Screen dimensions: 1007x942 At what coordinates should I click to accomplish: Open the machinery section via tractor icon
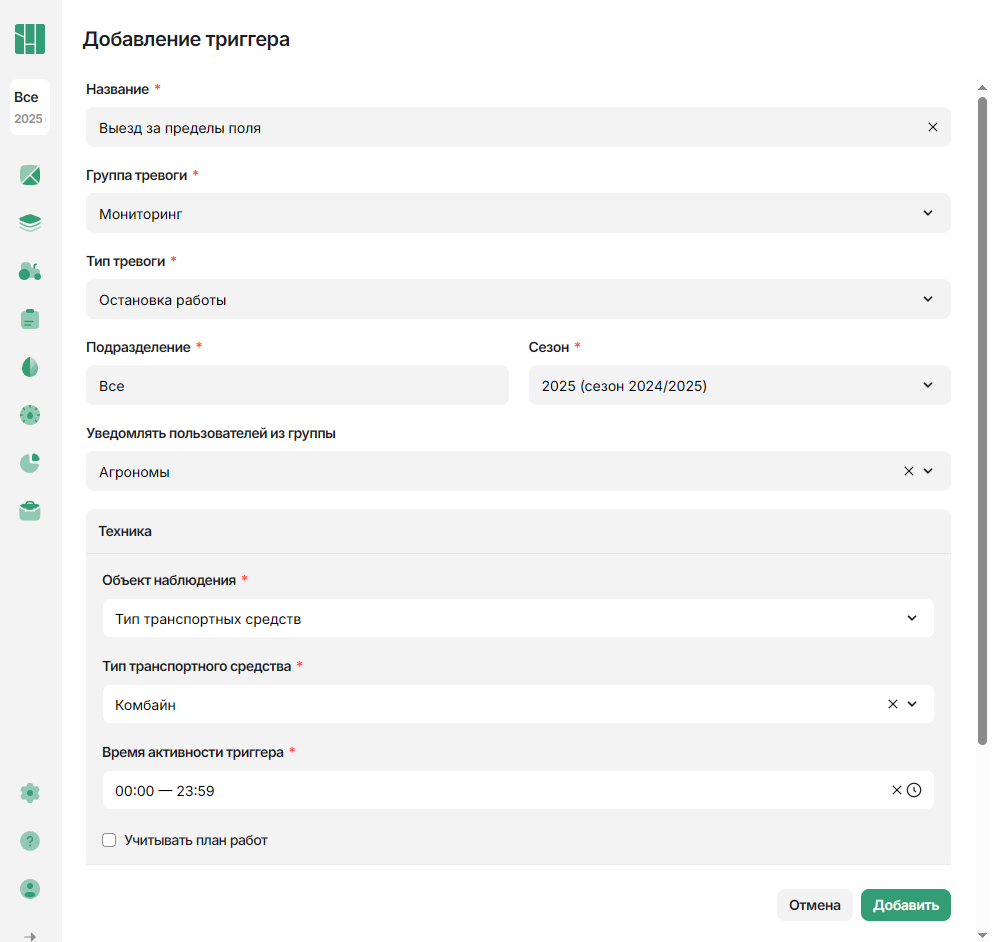click(29, 271)
